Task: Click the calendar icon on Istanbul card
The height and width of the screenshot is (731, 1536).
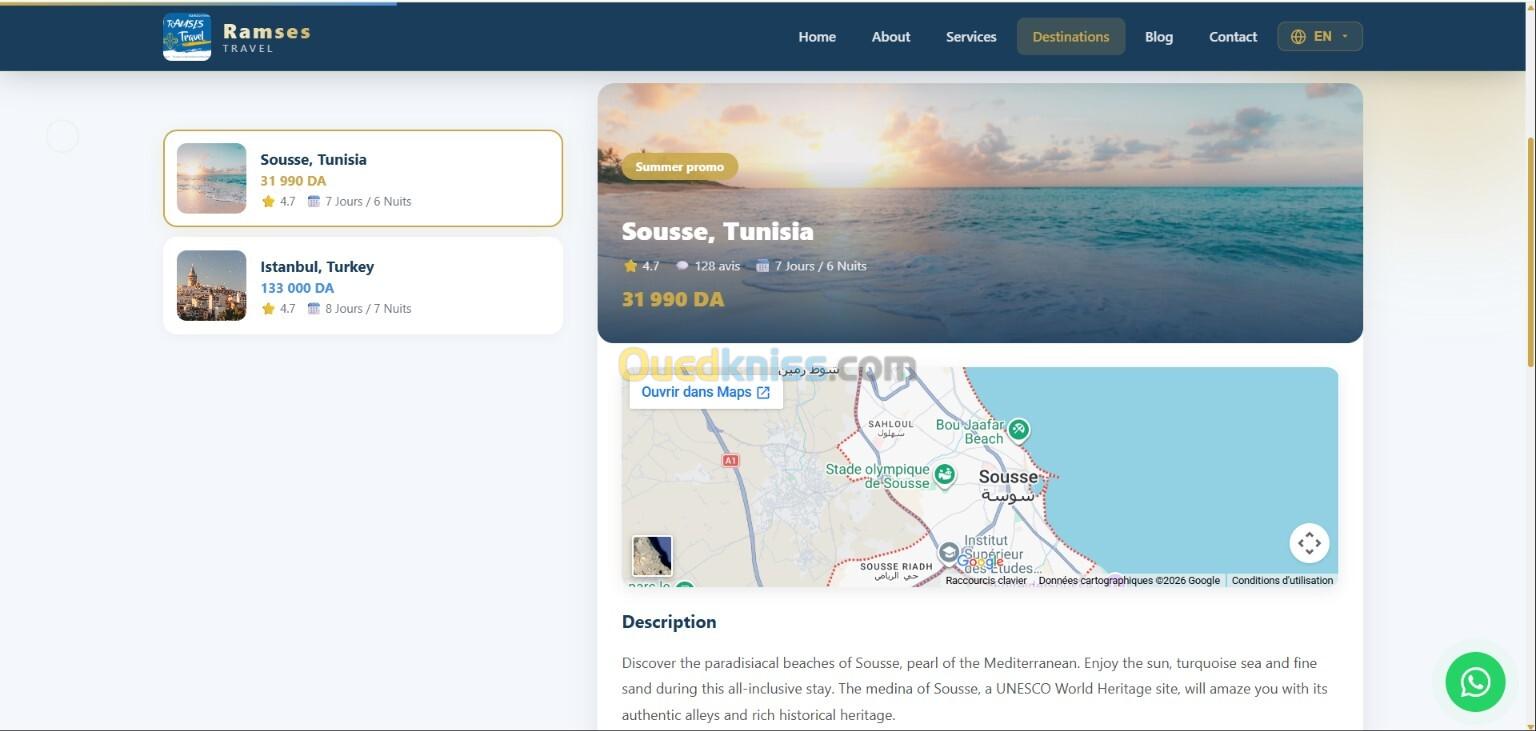Action: pos(313,308)
